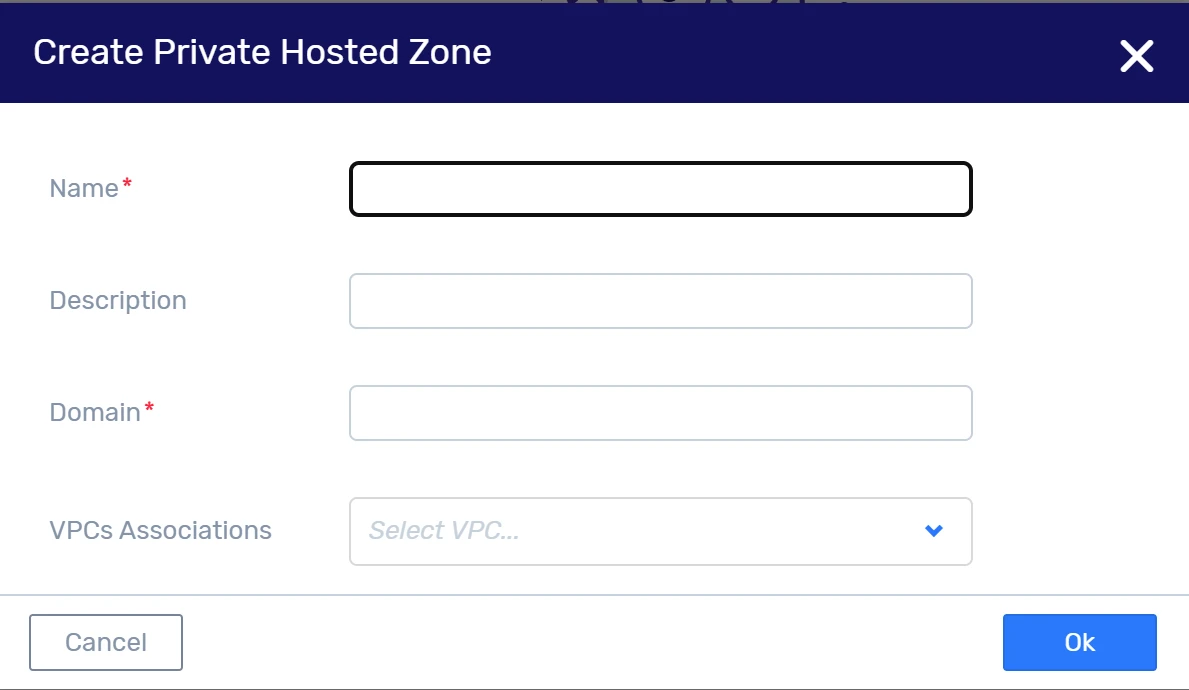Image resolution: width=1189 pixels, height=690 pixels.
Task: Click into the Description text field
Action: tap(660, 301)
